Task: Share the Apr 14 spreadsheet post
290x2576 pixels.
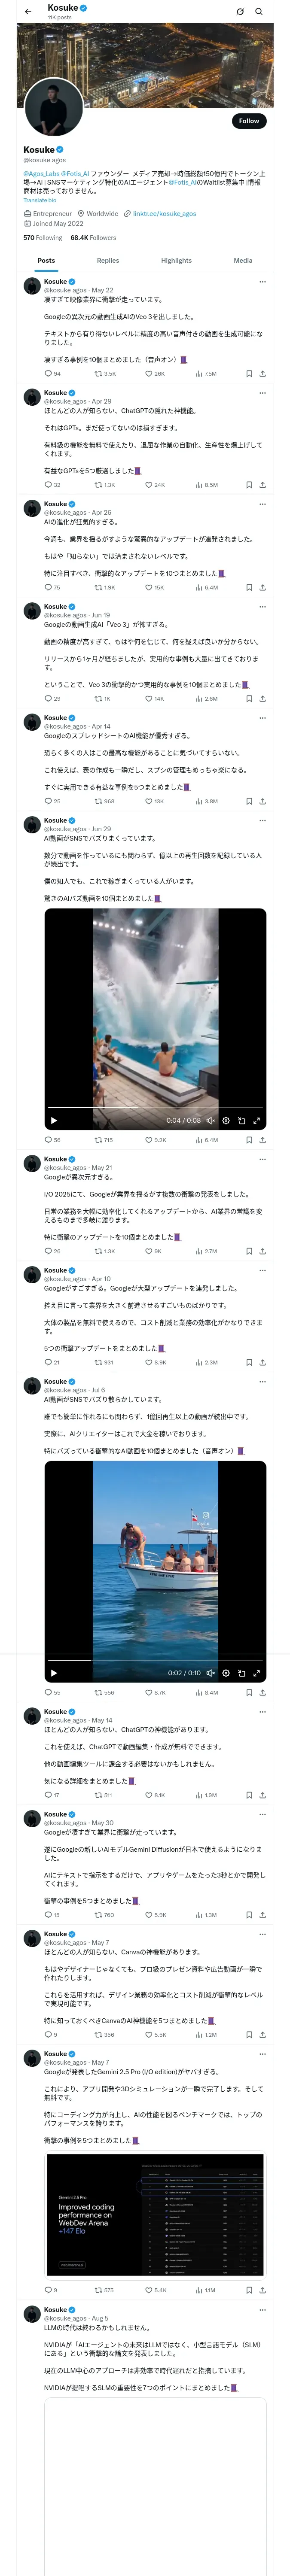Action: pos(262,801)
